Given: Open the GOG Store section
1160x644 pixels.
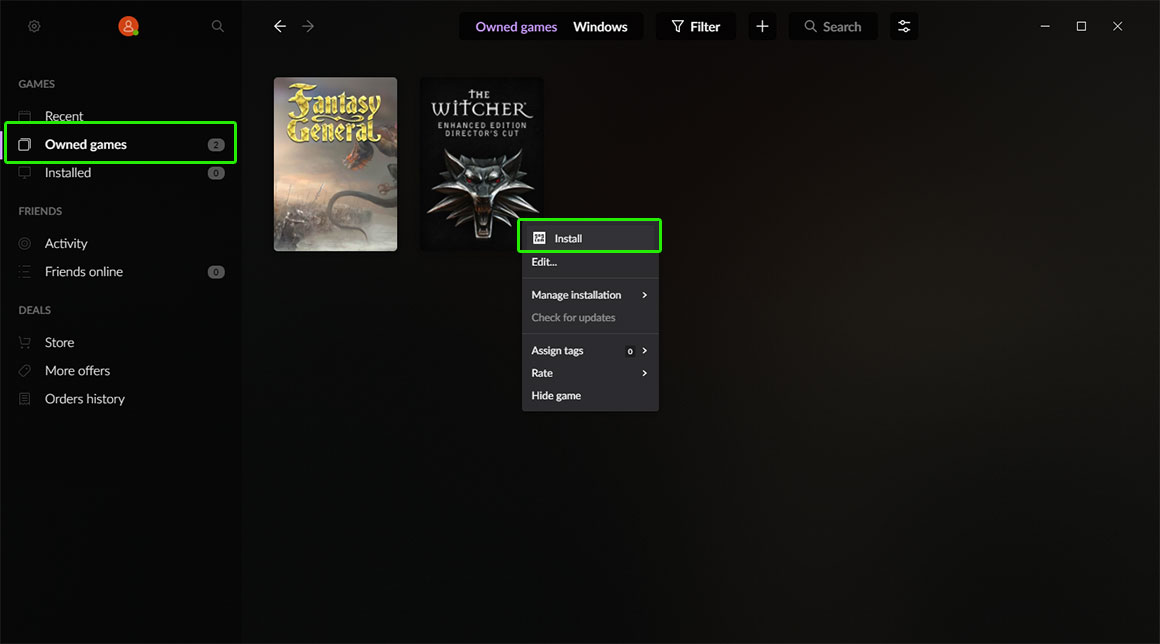Looking at the screenshot, I should 59,342.
